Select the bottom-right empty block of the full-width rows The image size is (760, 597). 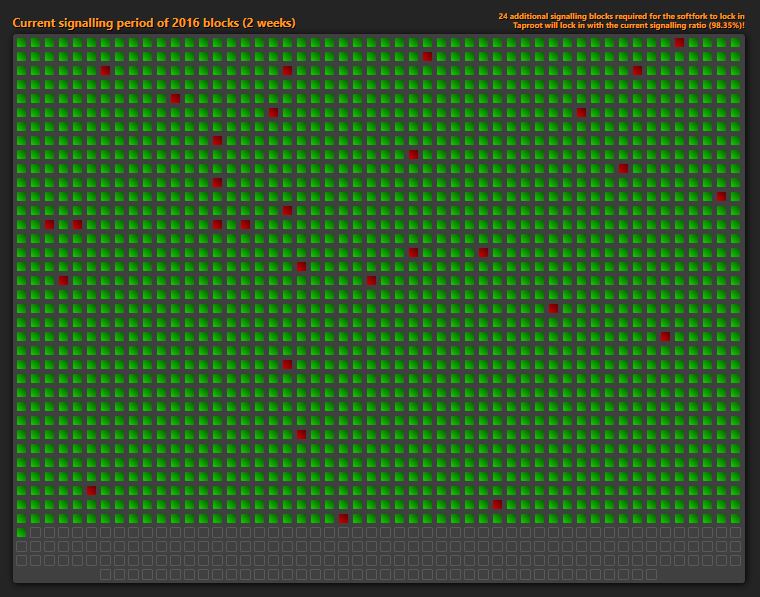(735, 561)
